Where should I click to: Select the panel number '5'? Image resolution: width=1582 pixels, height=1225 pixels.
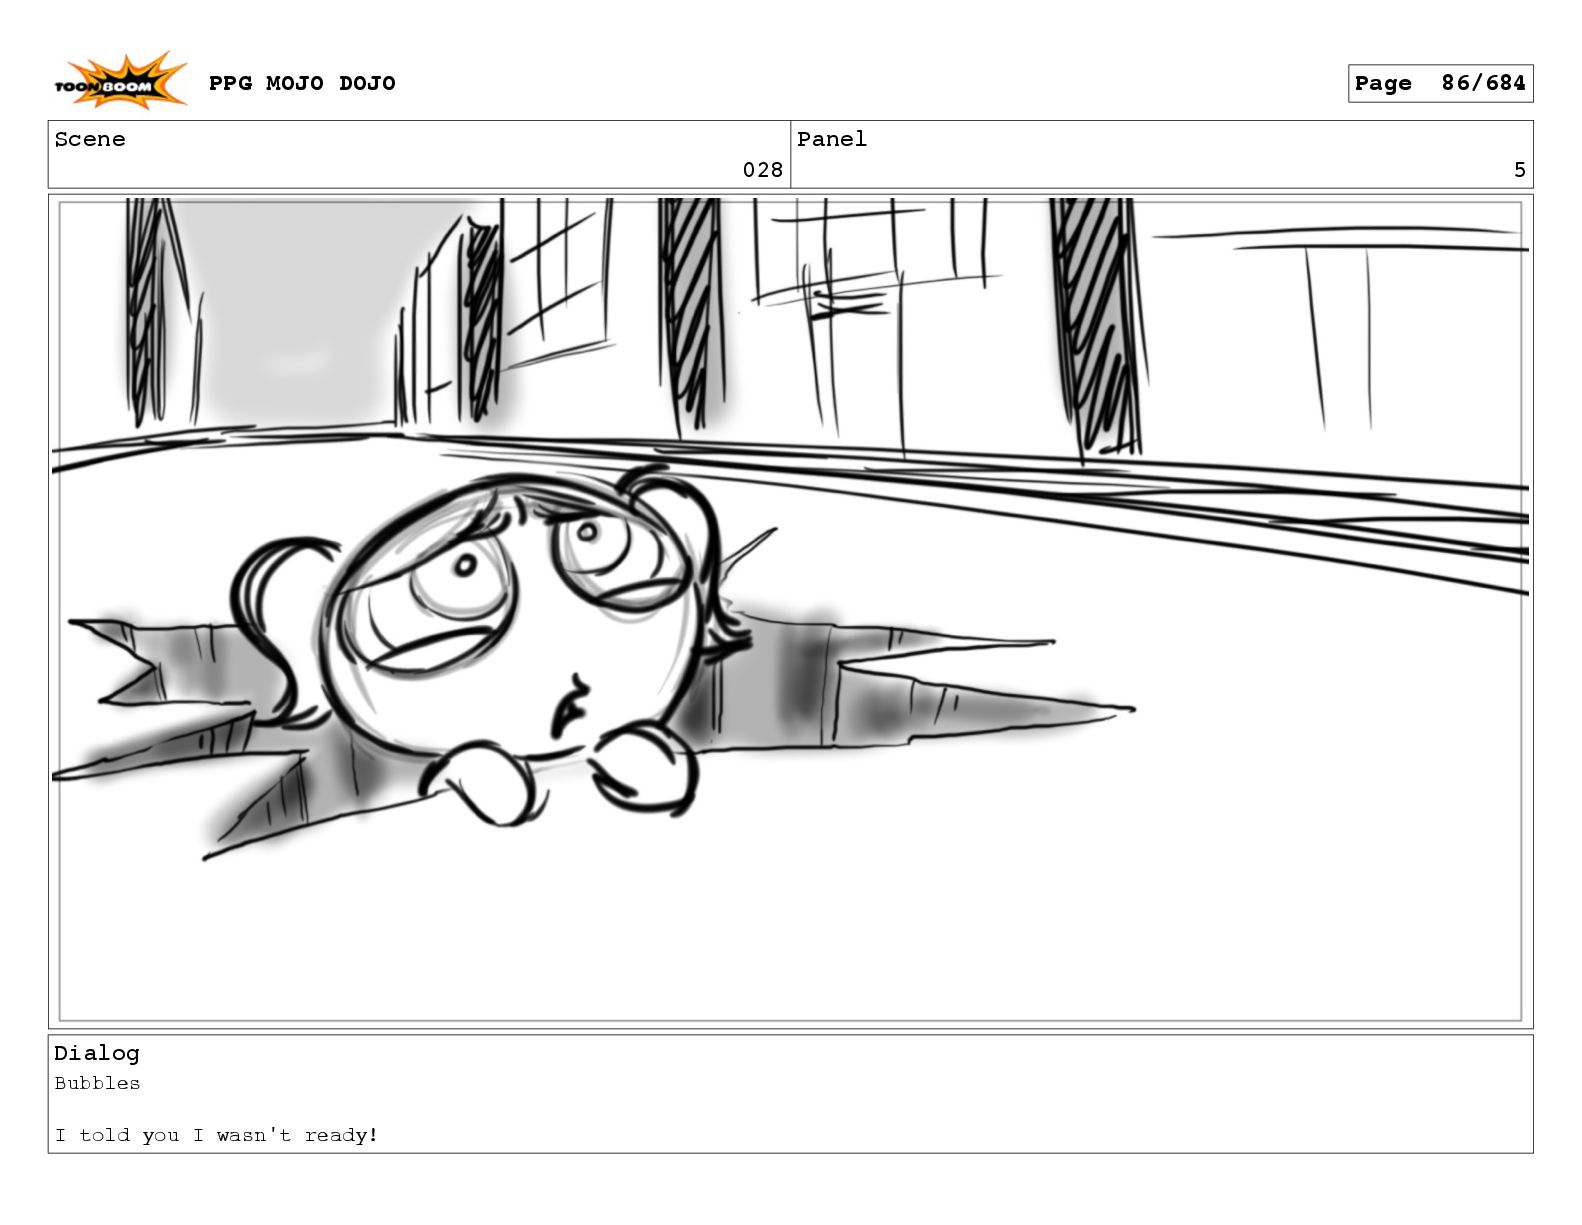[1519, 170]
